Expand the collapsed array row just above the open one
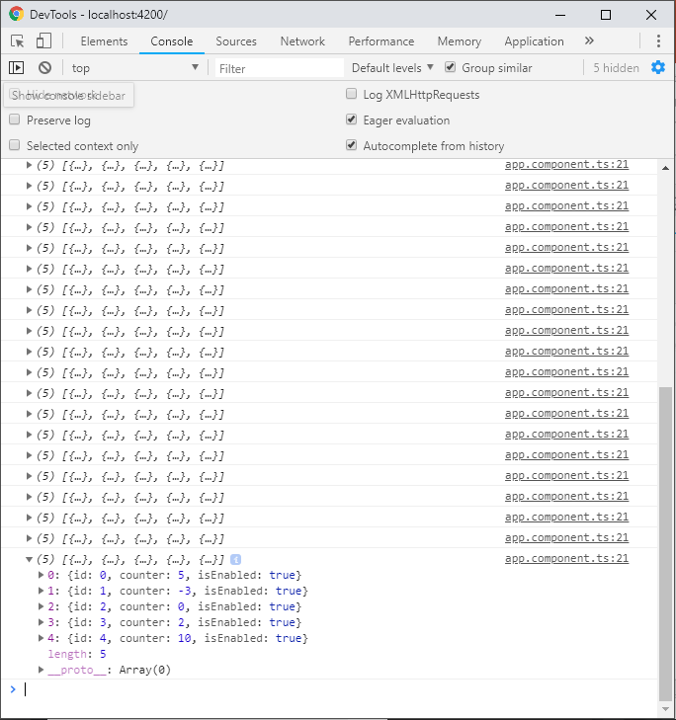676x720 pixels. click(x=29, y=538)
